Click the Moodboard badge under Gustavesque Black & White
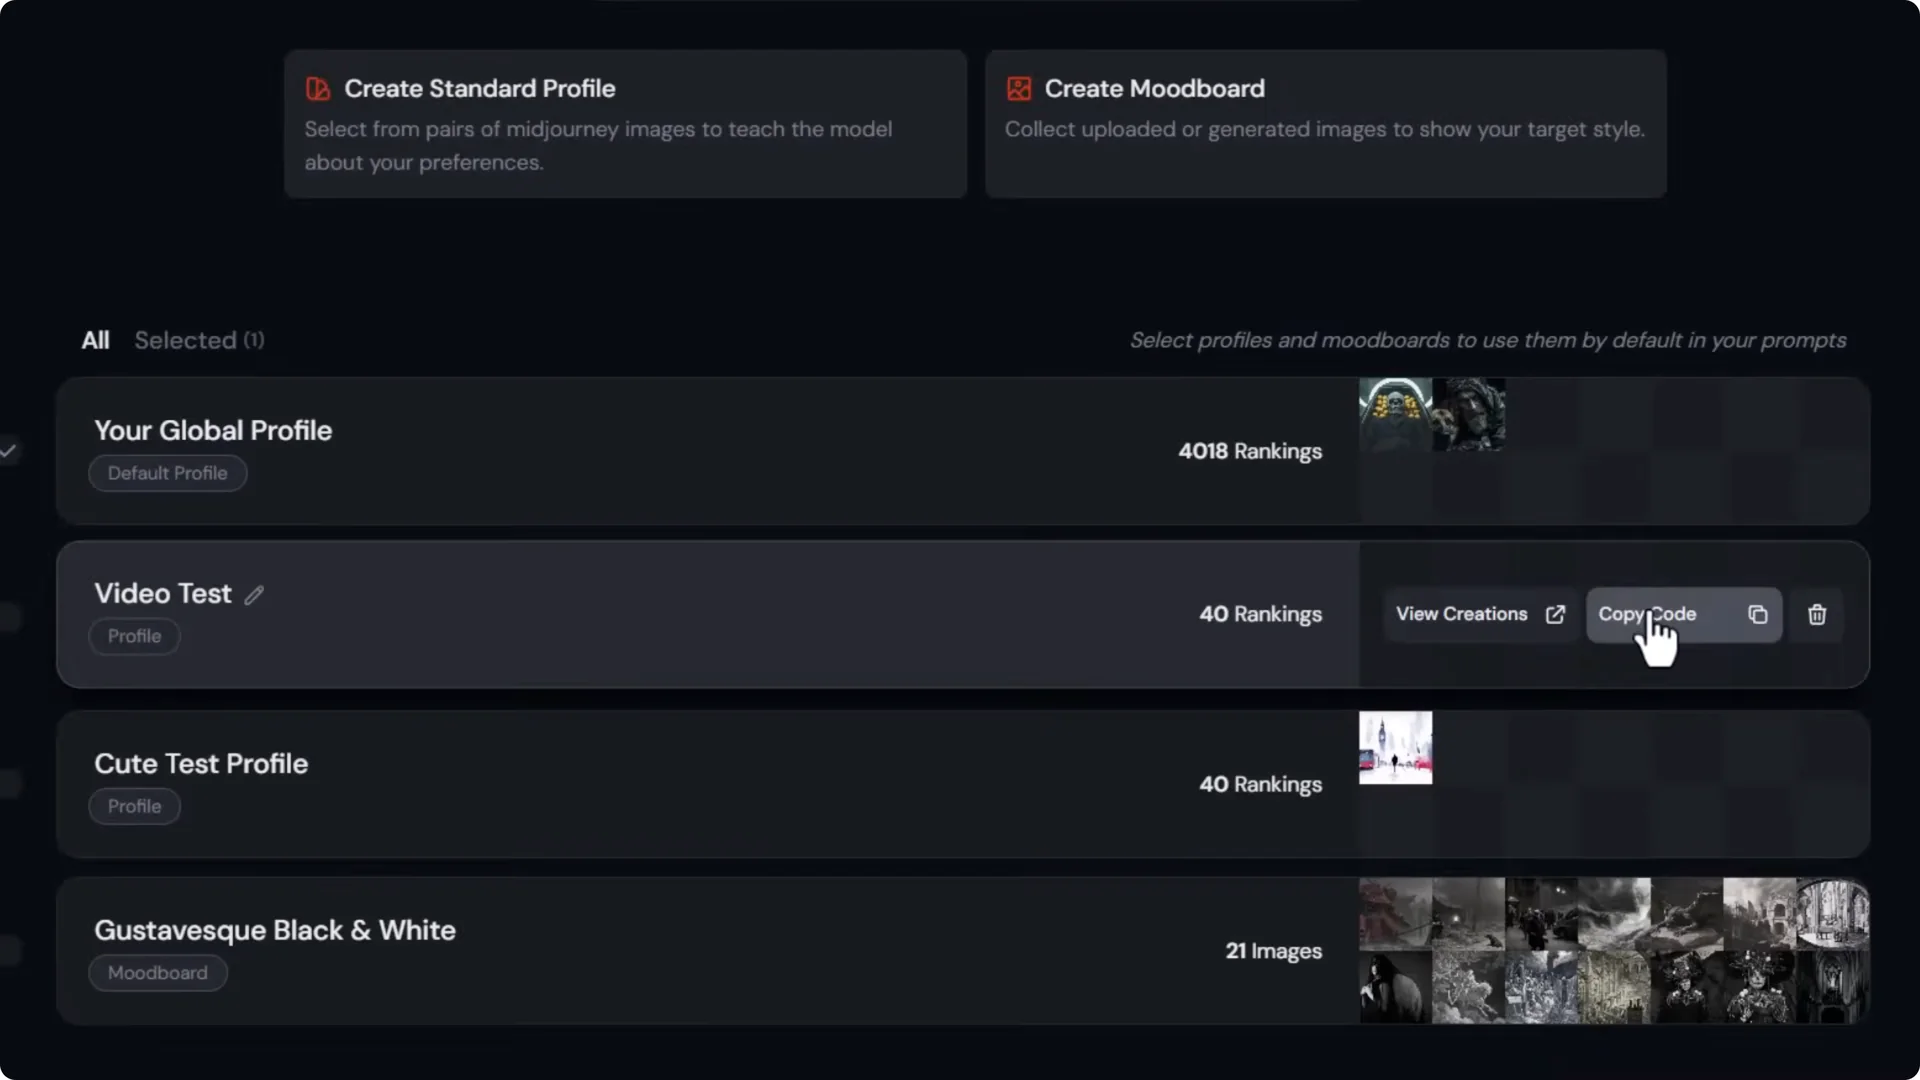The image size is (1920, 1080). pyautogui.click(x=157, y=972)
